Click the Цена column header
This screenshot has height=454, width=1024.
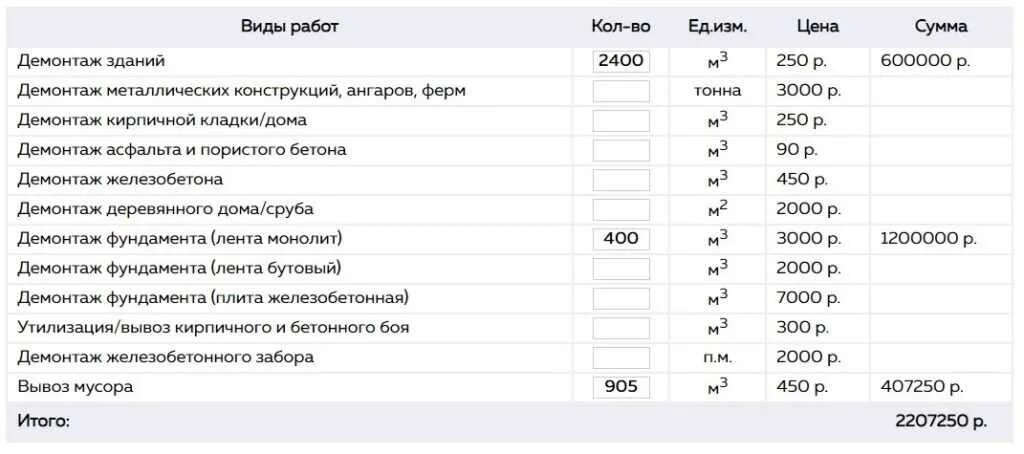[x=818, y=27]
